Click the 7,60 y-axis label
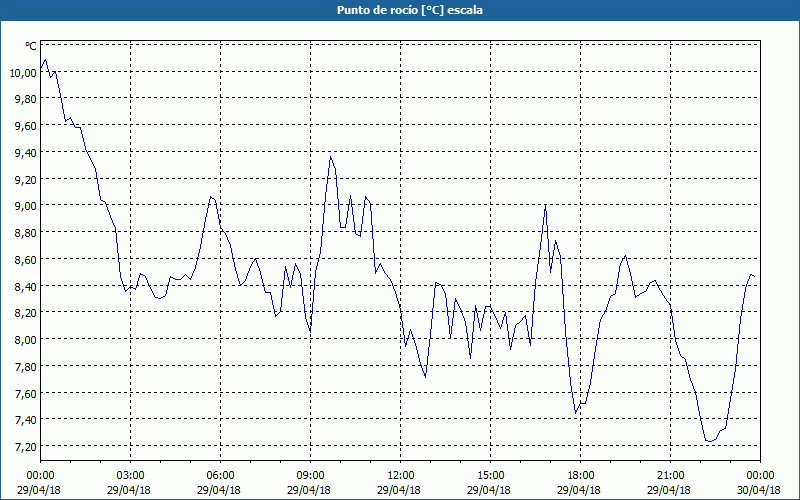The width and height of the screenshot is (800, 500). pos(26,393)
